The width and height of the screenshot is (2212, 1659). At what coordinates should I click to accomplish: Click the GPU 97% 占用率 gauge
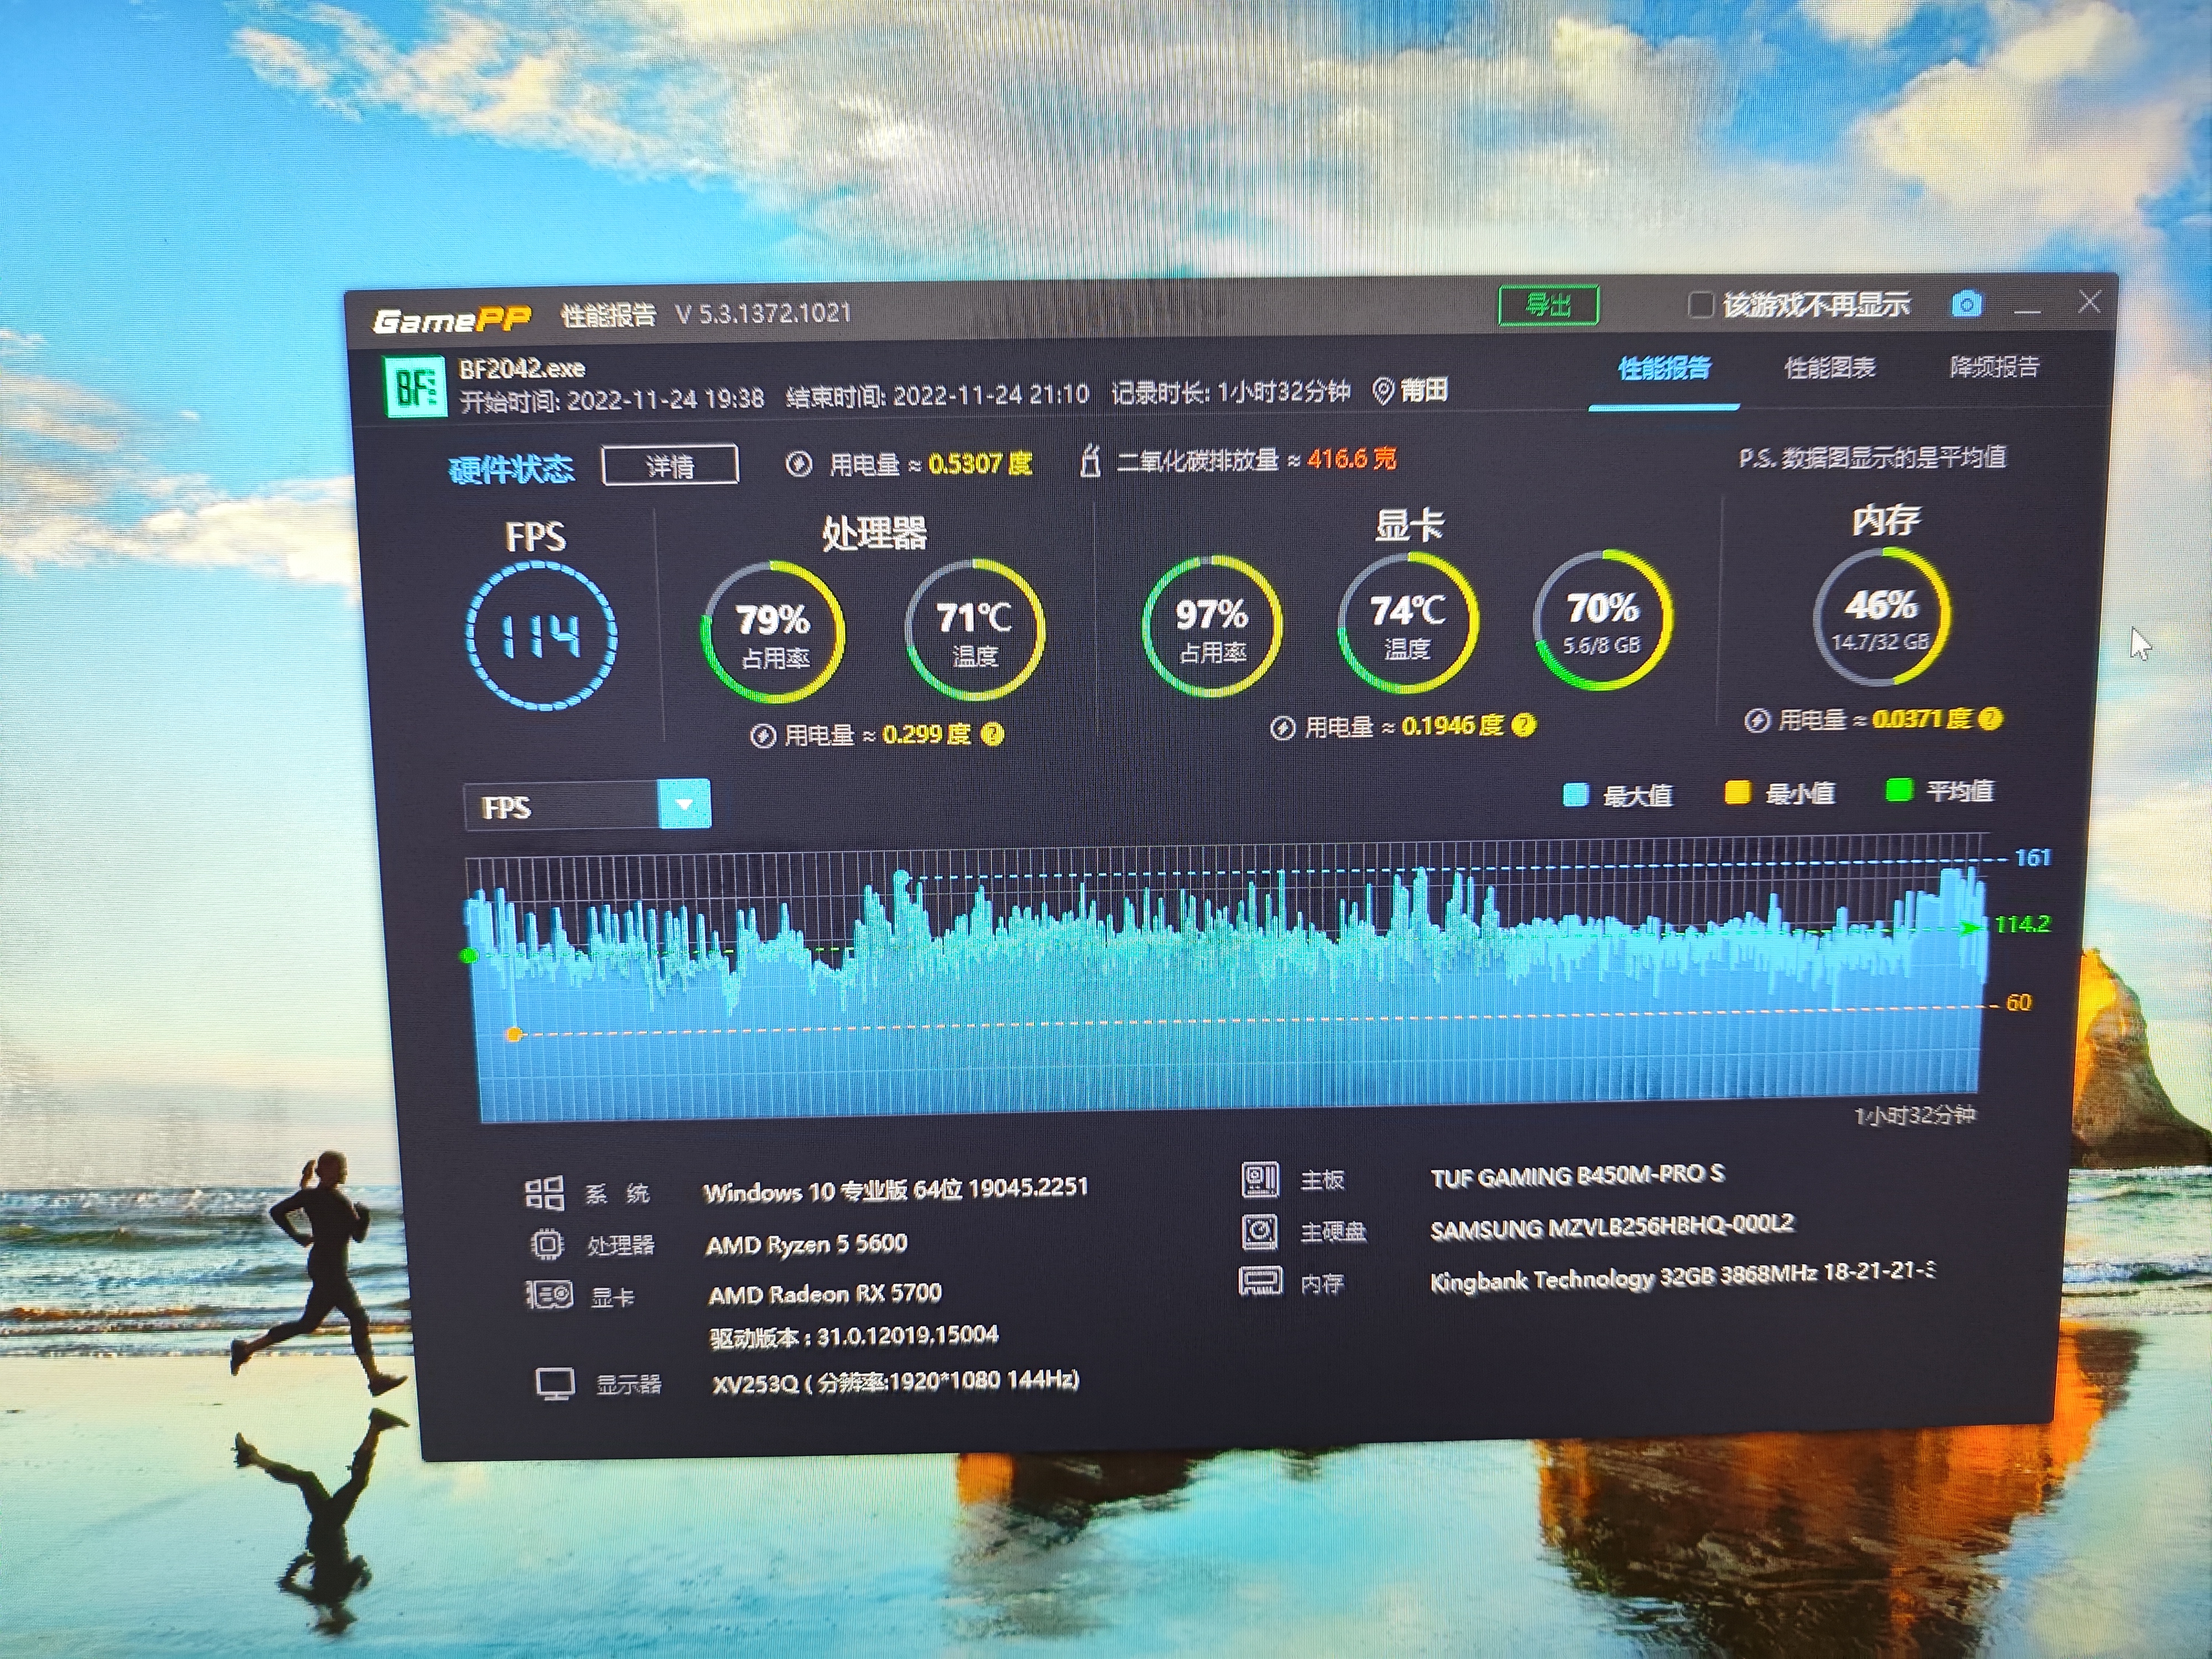(x=1212, y=626)
